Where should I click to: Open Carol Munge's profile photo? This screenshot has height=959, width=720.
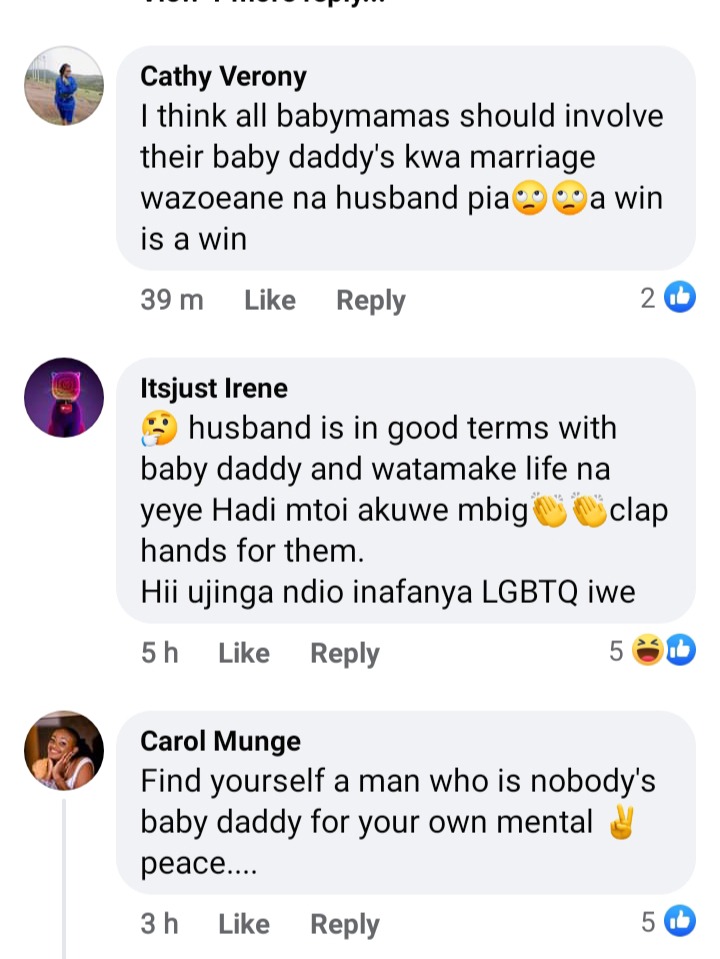[x=64, y=750]
